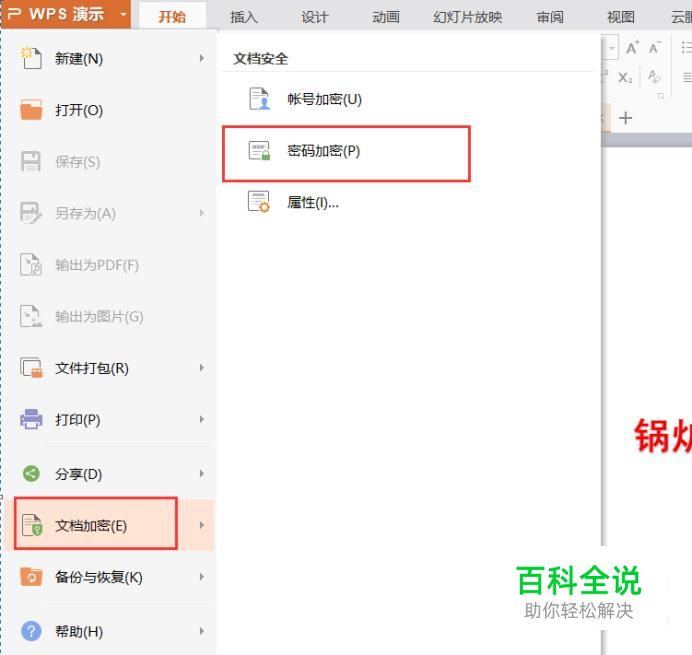
Task: Expand the 帮助(H) submenu arrow
Action: click(202, 631)
